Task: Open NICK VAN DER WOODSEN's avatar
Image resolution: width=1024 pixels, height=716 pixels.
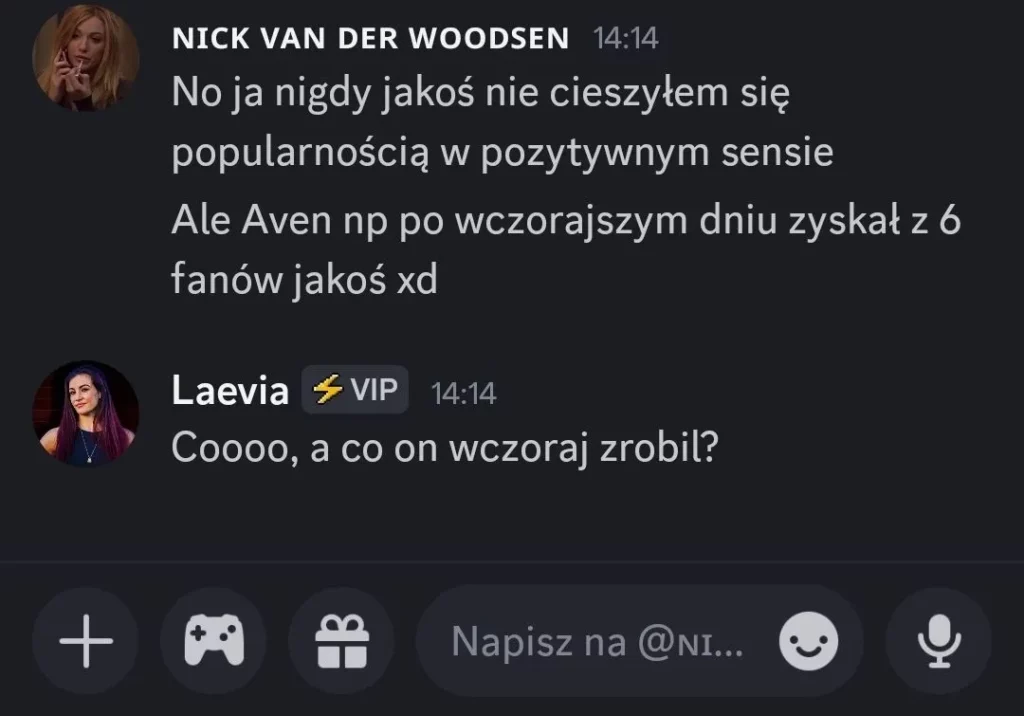Action: (x=86, y=57)
